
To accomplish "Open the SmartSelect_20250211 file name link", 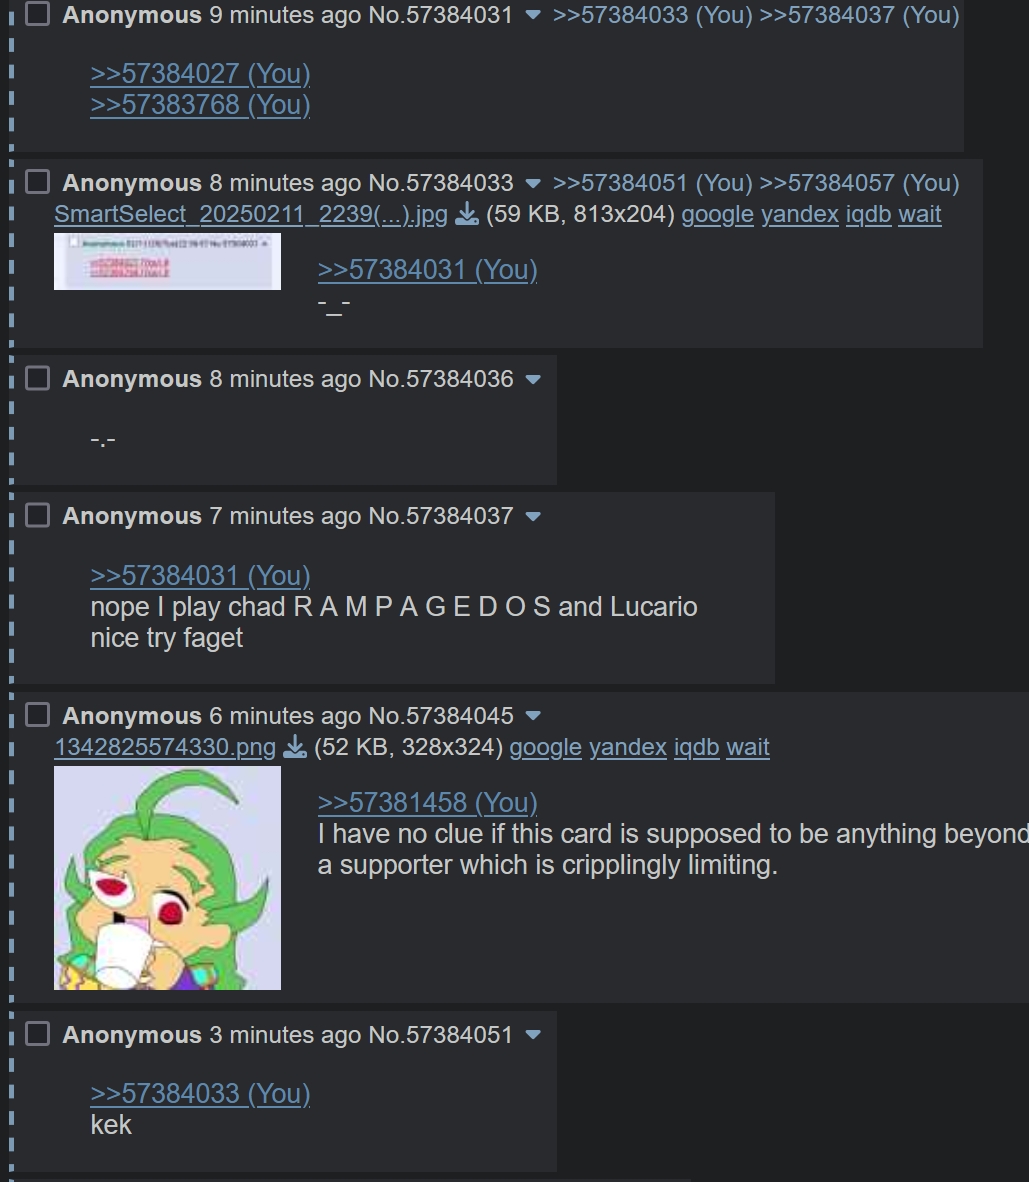I will (x=251, y=214).
